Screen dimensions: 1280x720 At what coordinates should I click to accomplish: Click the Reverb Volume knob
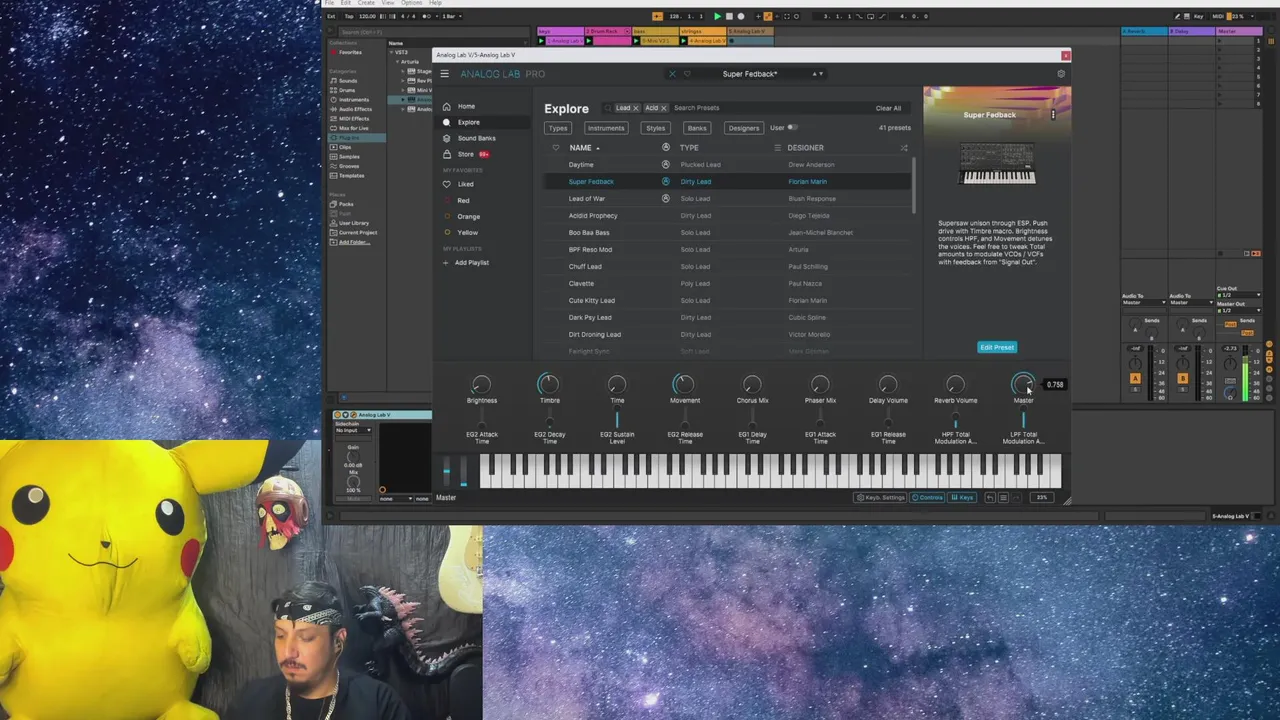click(x=955, y=385)
